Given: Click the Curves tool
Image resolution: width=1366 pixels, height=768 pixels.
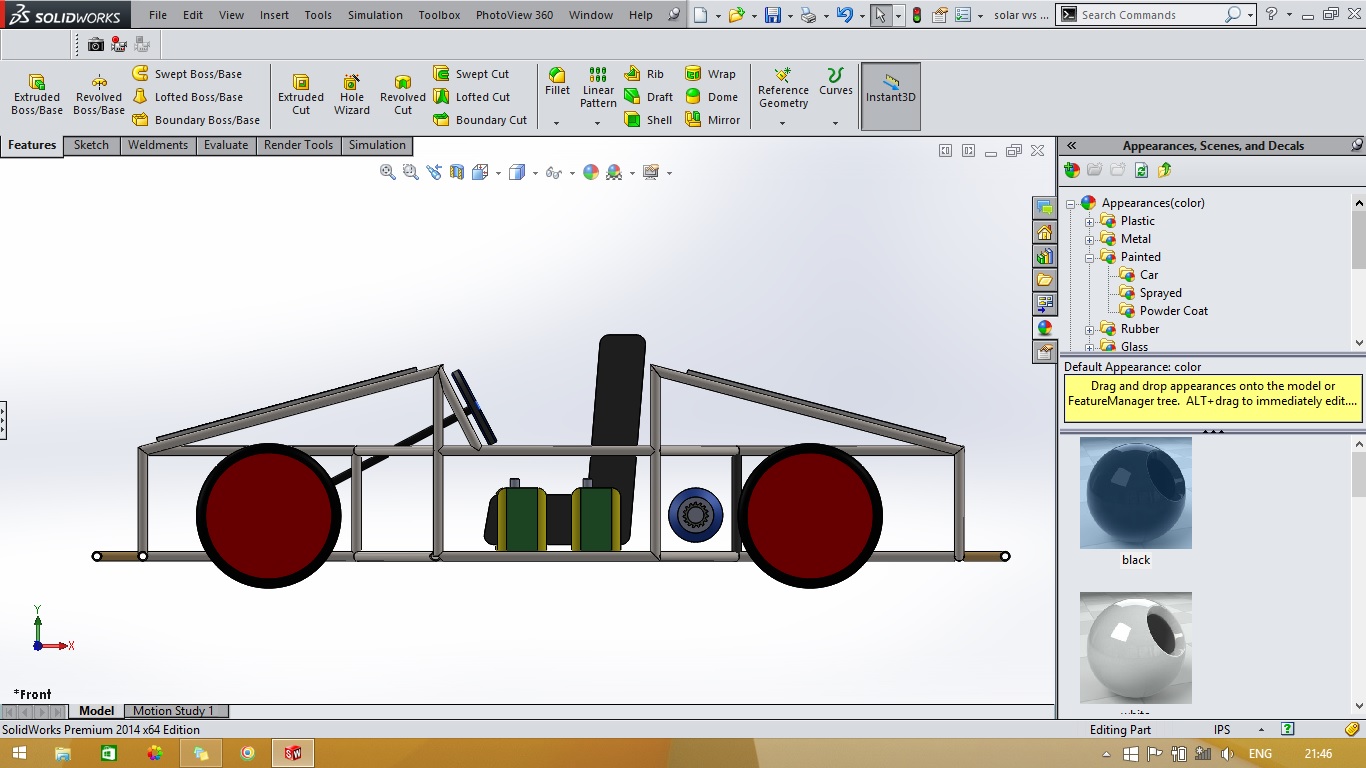Looking at the screenshot, I should pyautogui.click(x=836, y=82).
